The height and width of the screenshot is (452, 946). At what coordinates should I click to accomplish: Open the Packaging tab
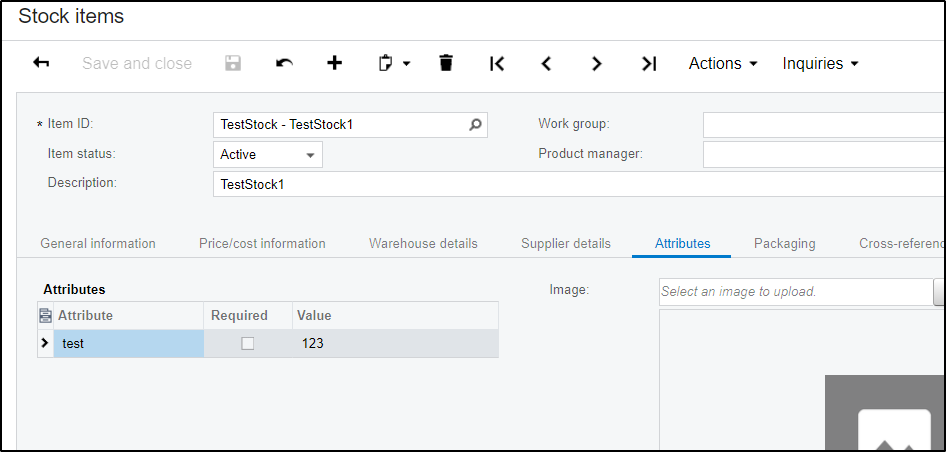(784, 243)
